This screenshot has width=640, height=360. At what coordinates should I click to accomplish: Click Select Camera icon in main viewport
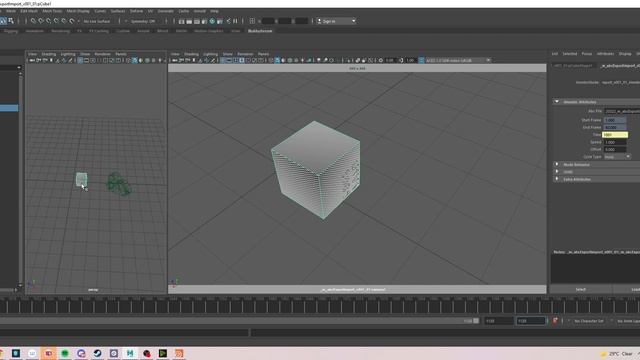(x=175, y=60)
